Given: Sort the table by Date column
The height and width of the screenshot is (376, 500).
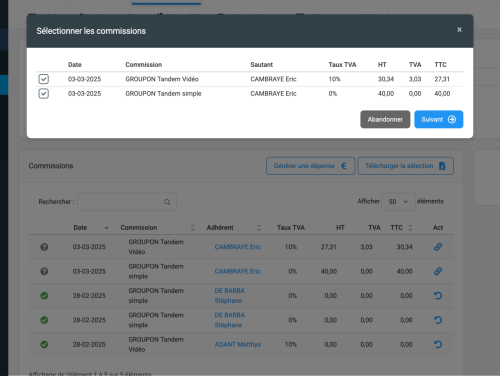Looking at the screenshot, I should tap(91, 228).
